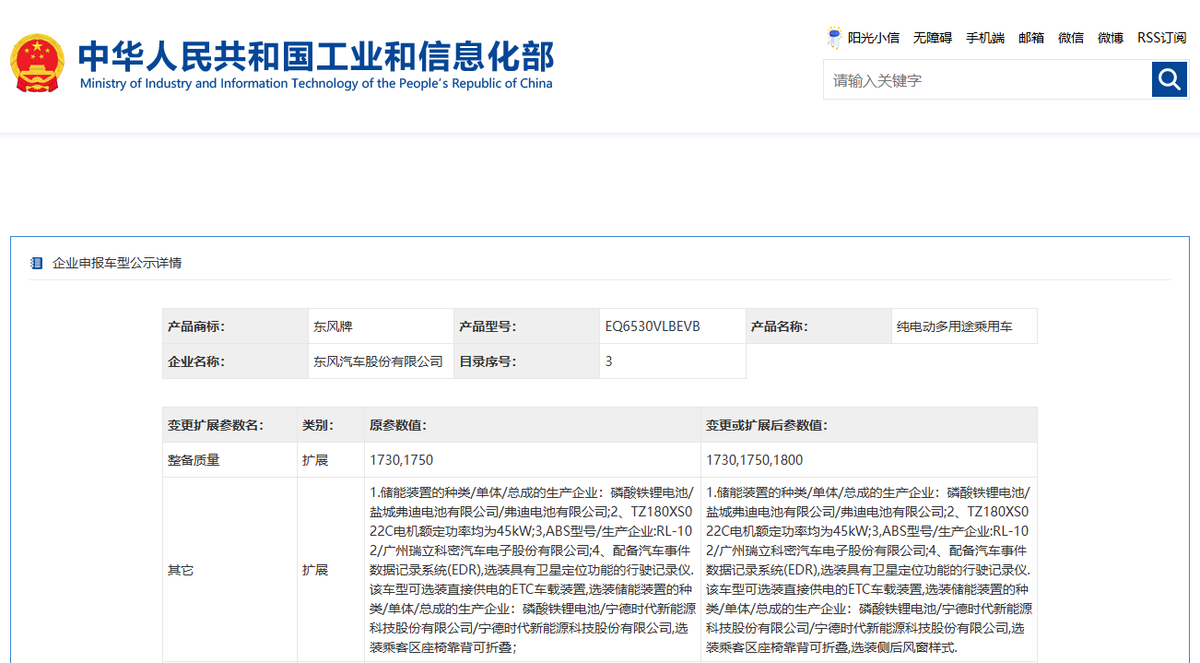Click the 企业申报车型公示详情 section heading
This screenshot has height=663, width=1200.
click(x=117, y=263)
